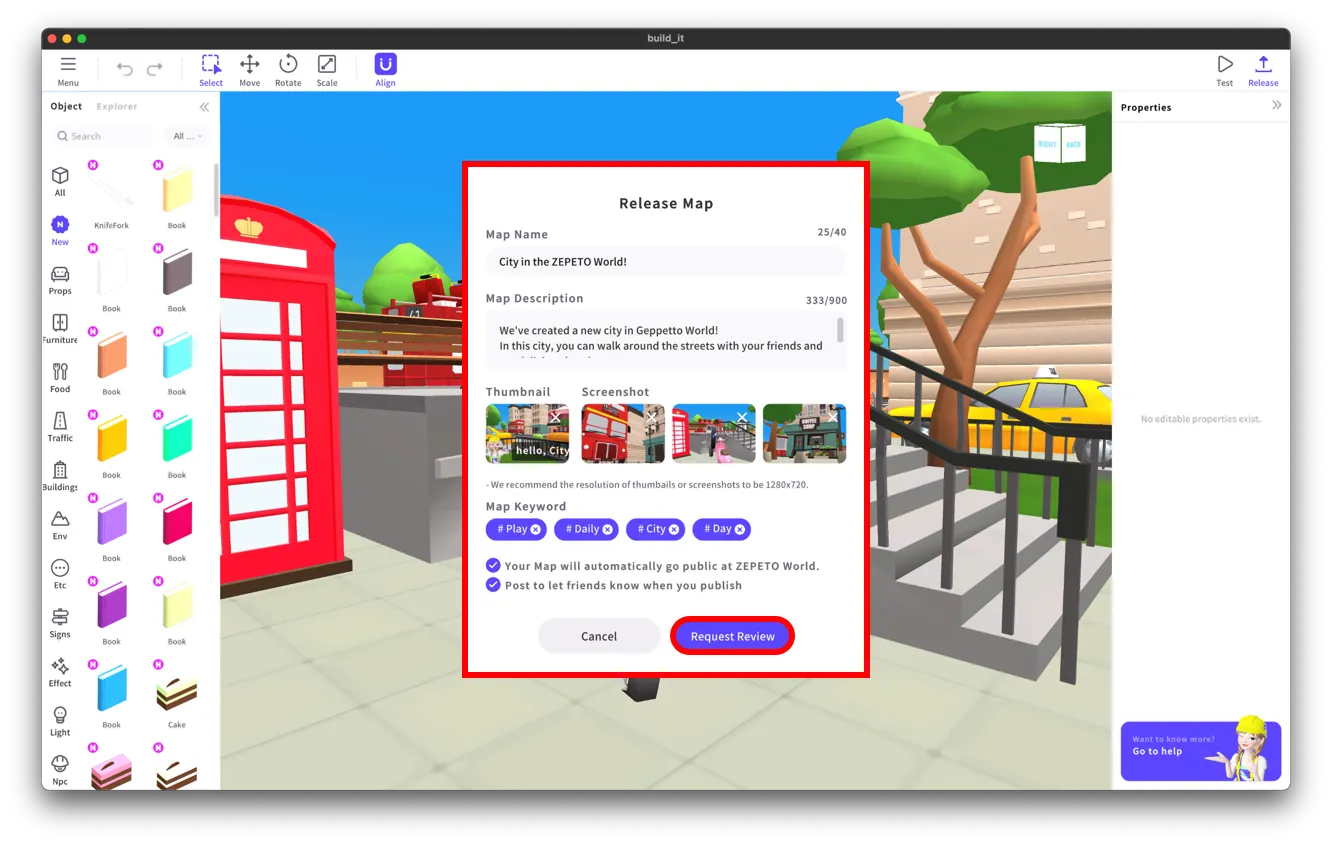This screenshot has height=845, width=1332.
Task: Click the Map Description scrollbar
Action: (x=840, y=330)
